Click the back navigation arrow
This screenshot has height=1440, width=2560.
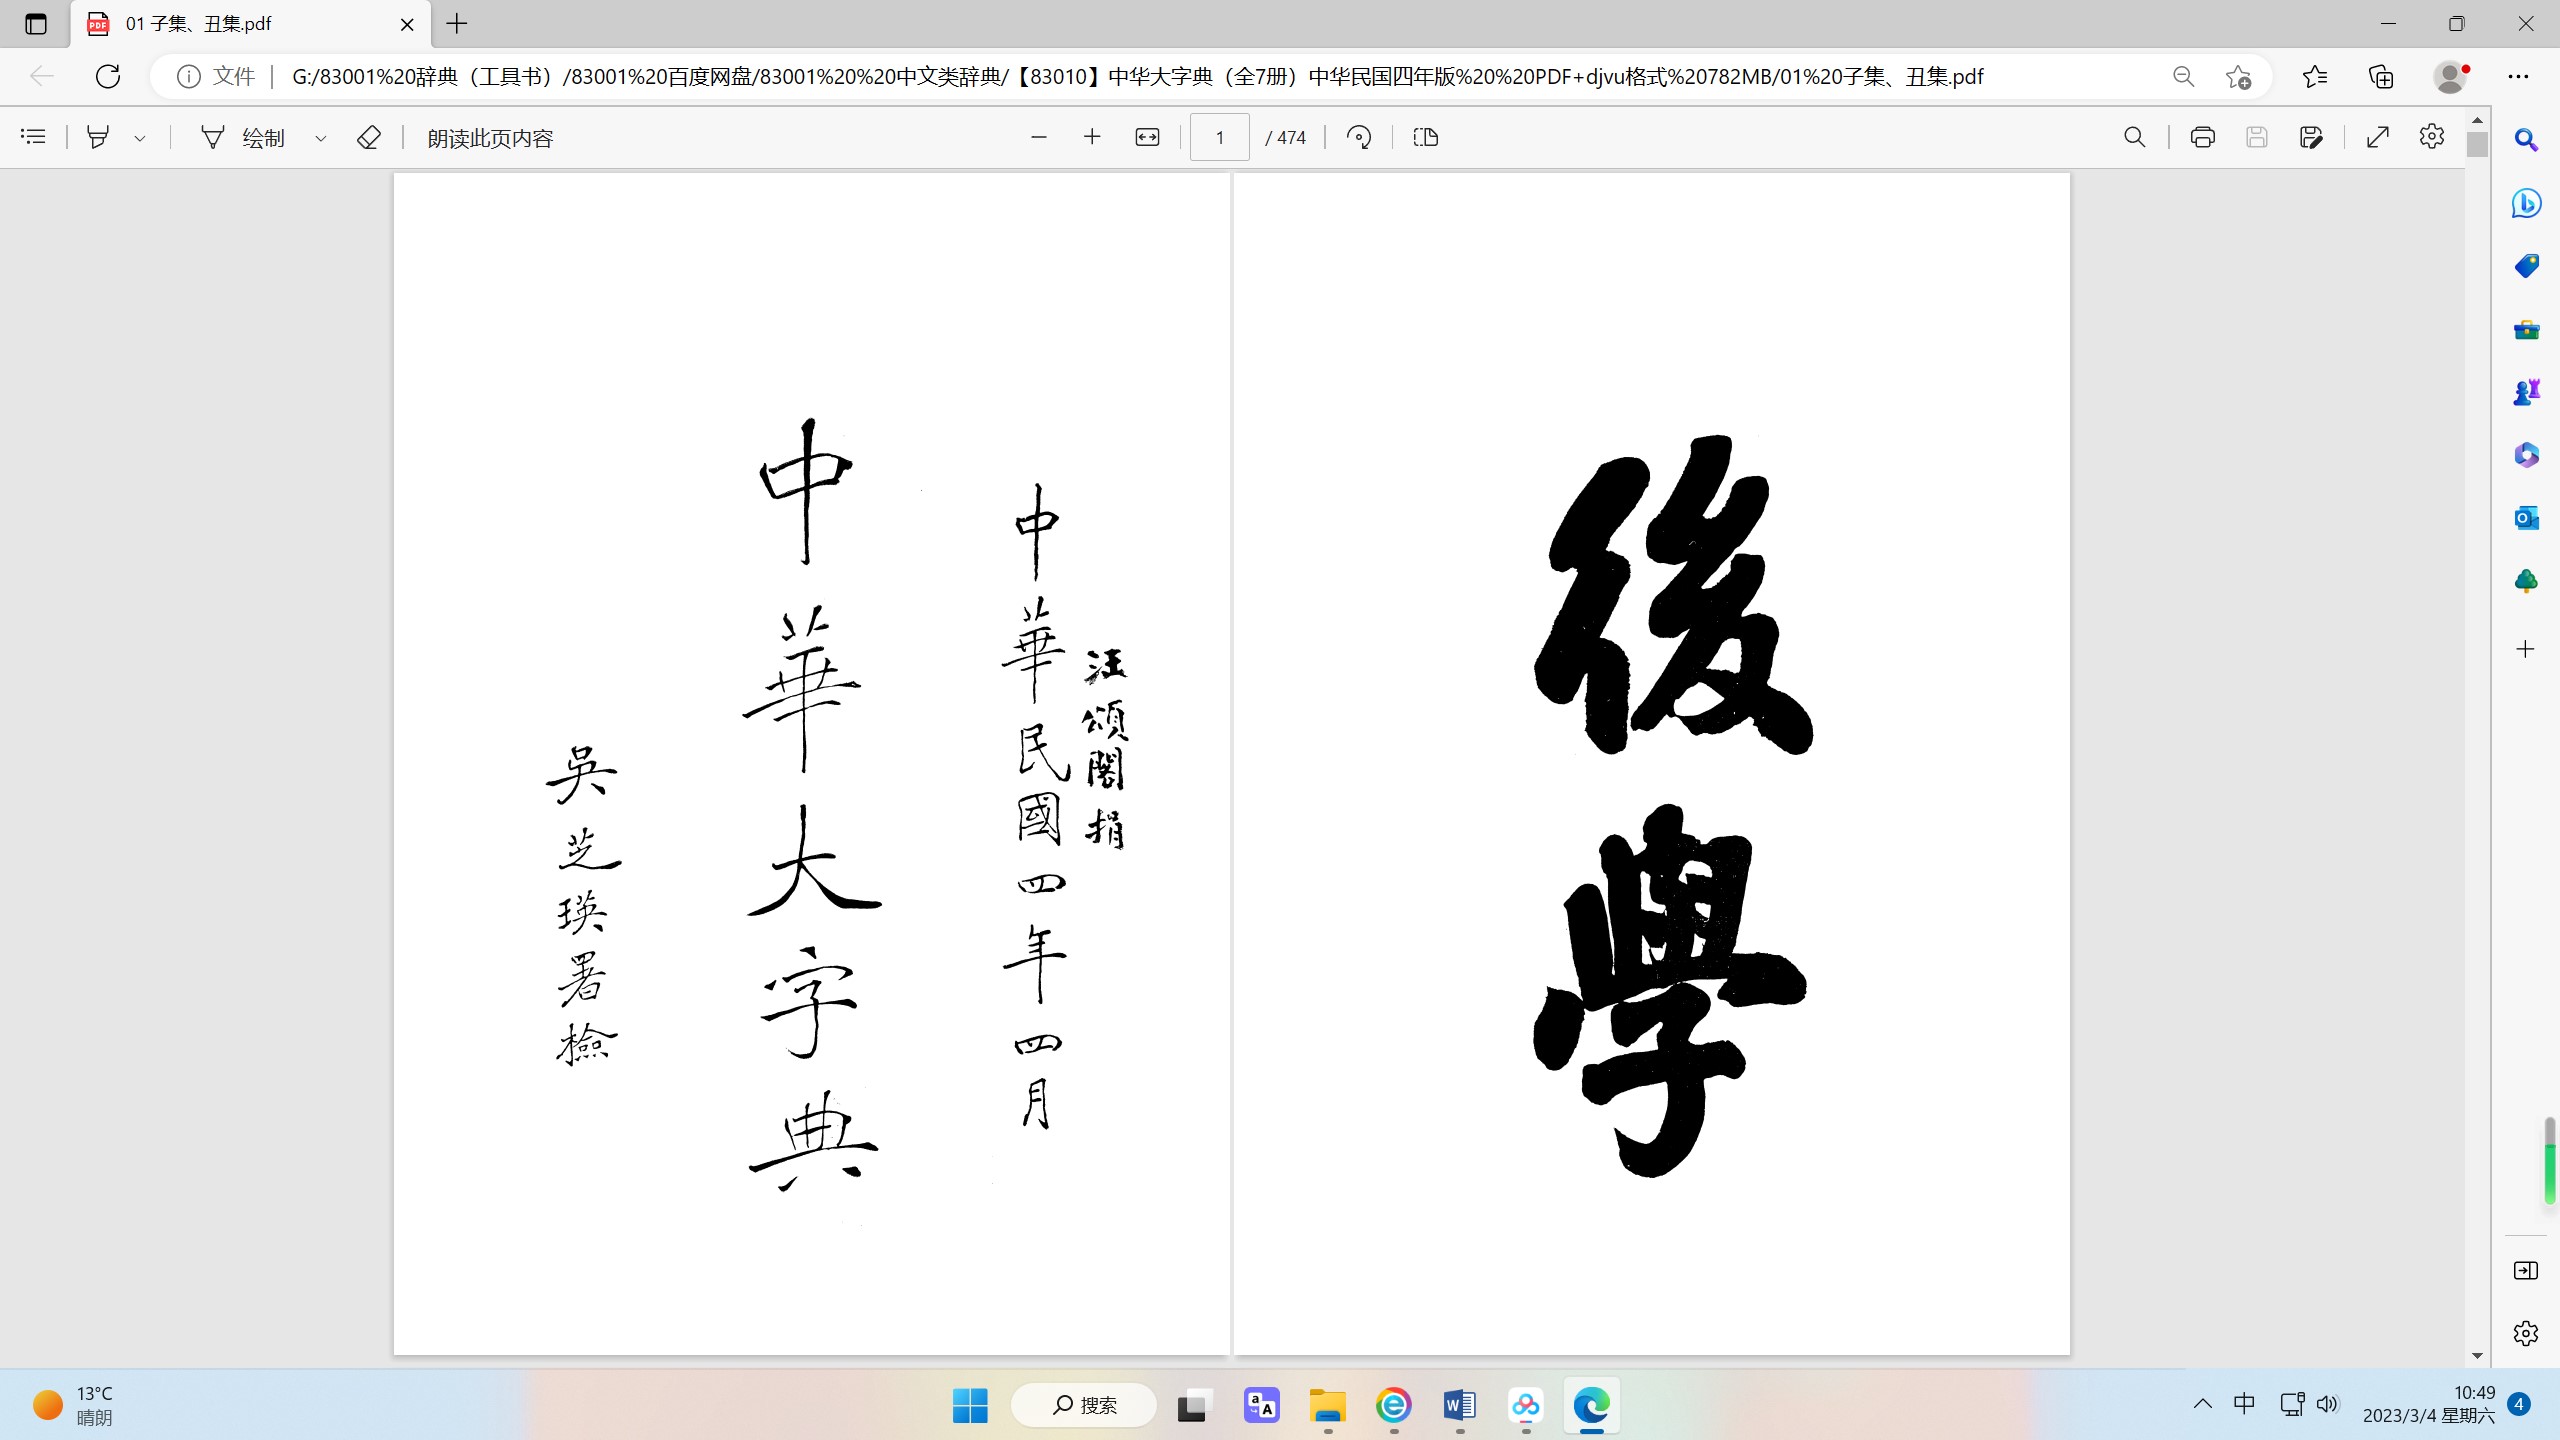point(41,76)
